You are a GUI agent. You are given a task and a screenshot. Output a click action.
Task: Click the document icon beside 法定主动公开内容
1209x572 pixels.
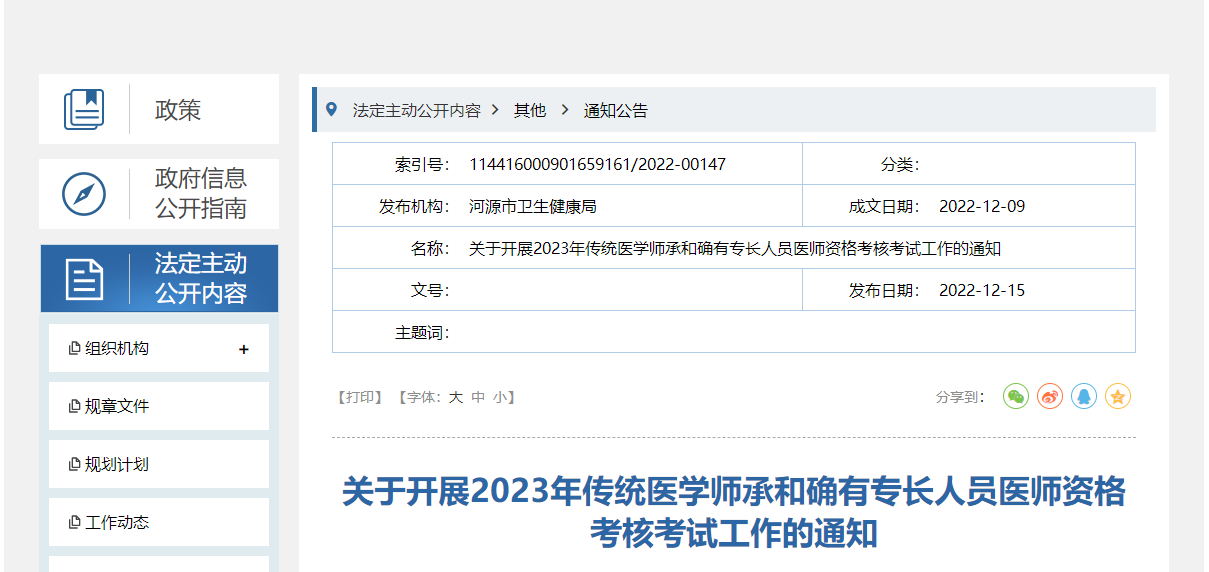pos(84,279)
